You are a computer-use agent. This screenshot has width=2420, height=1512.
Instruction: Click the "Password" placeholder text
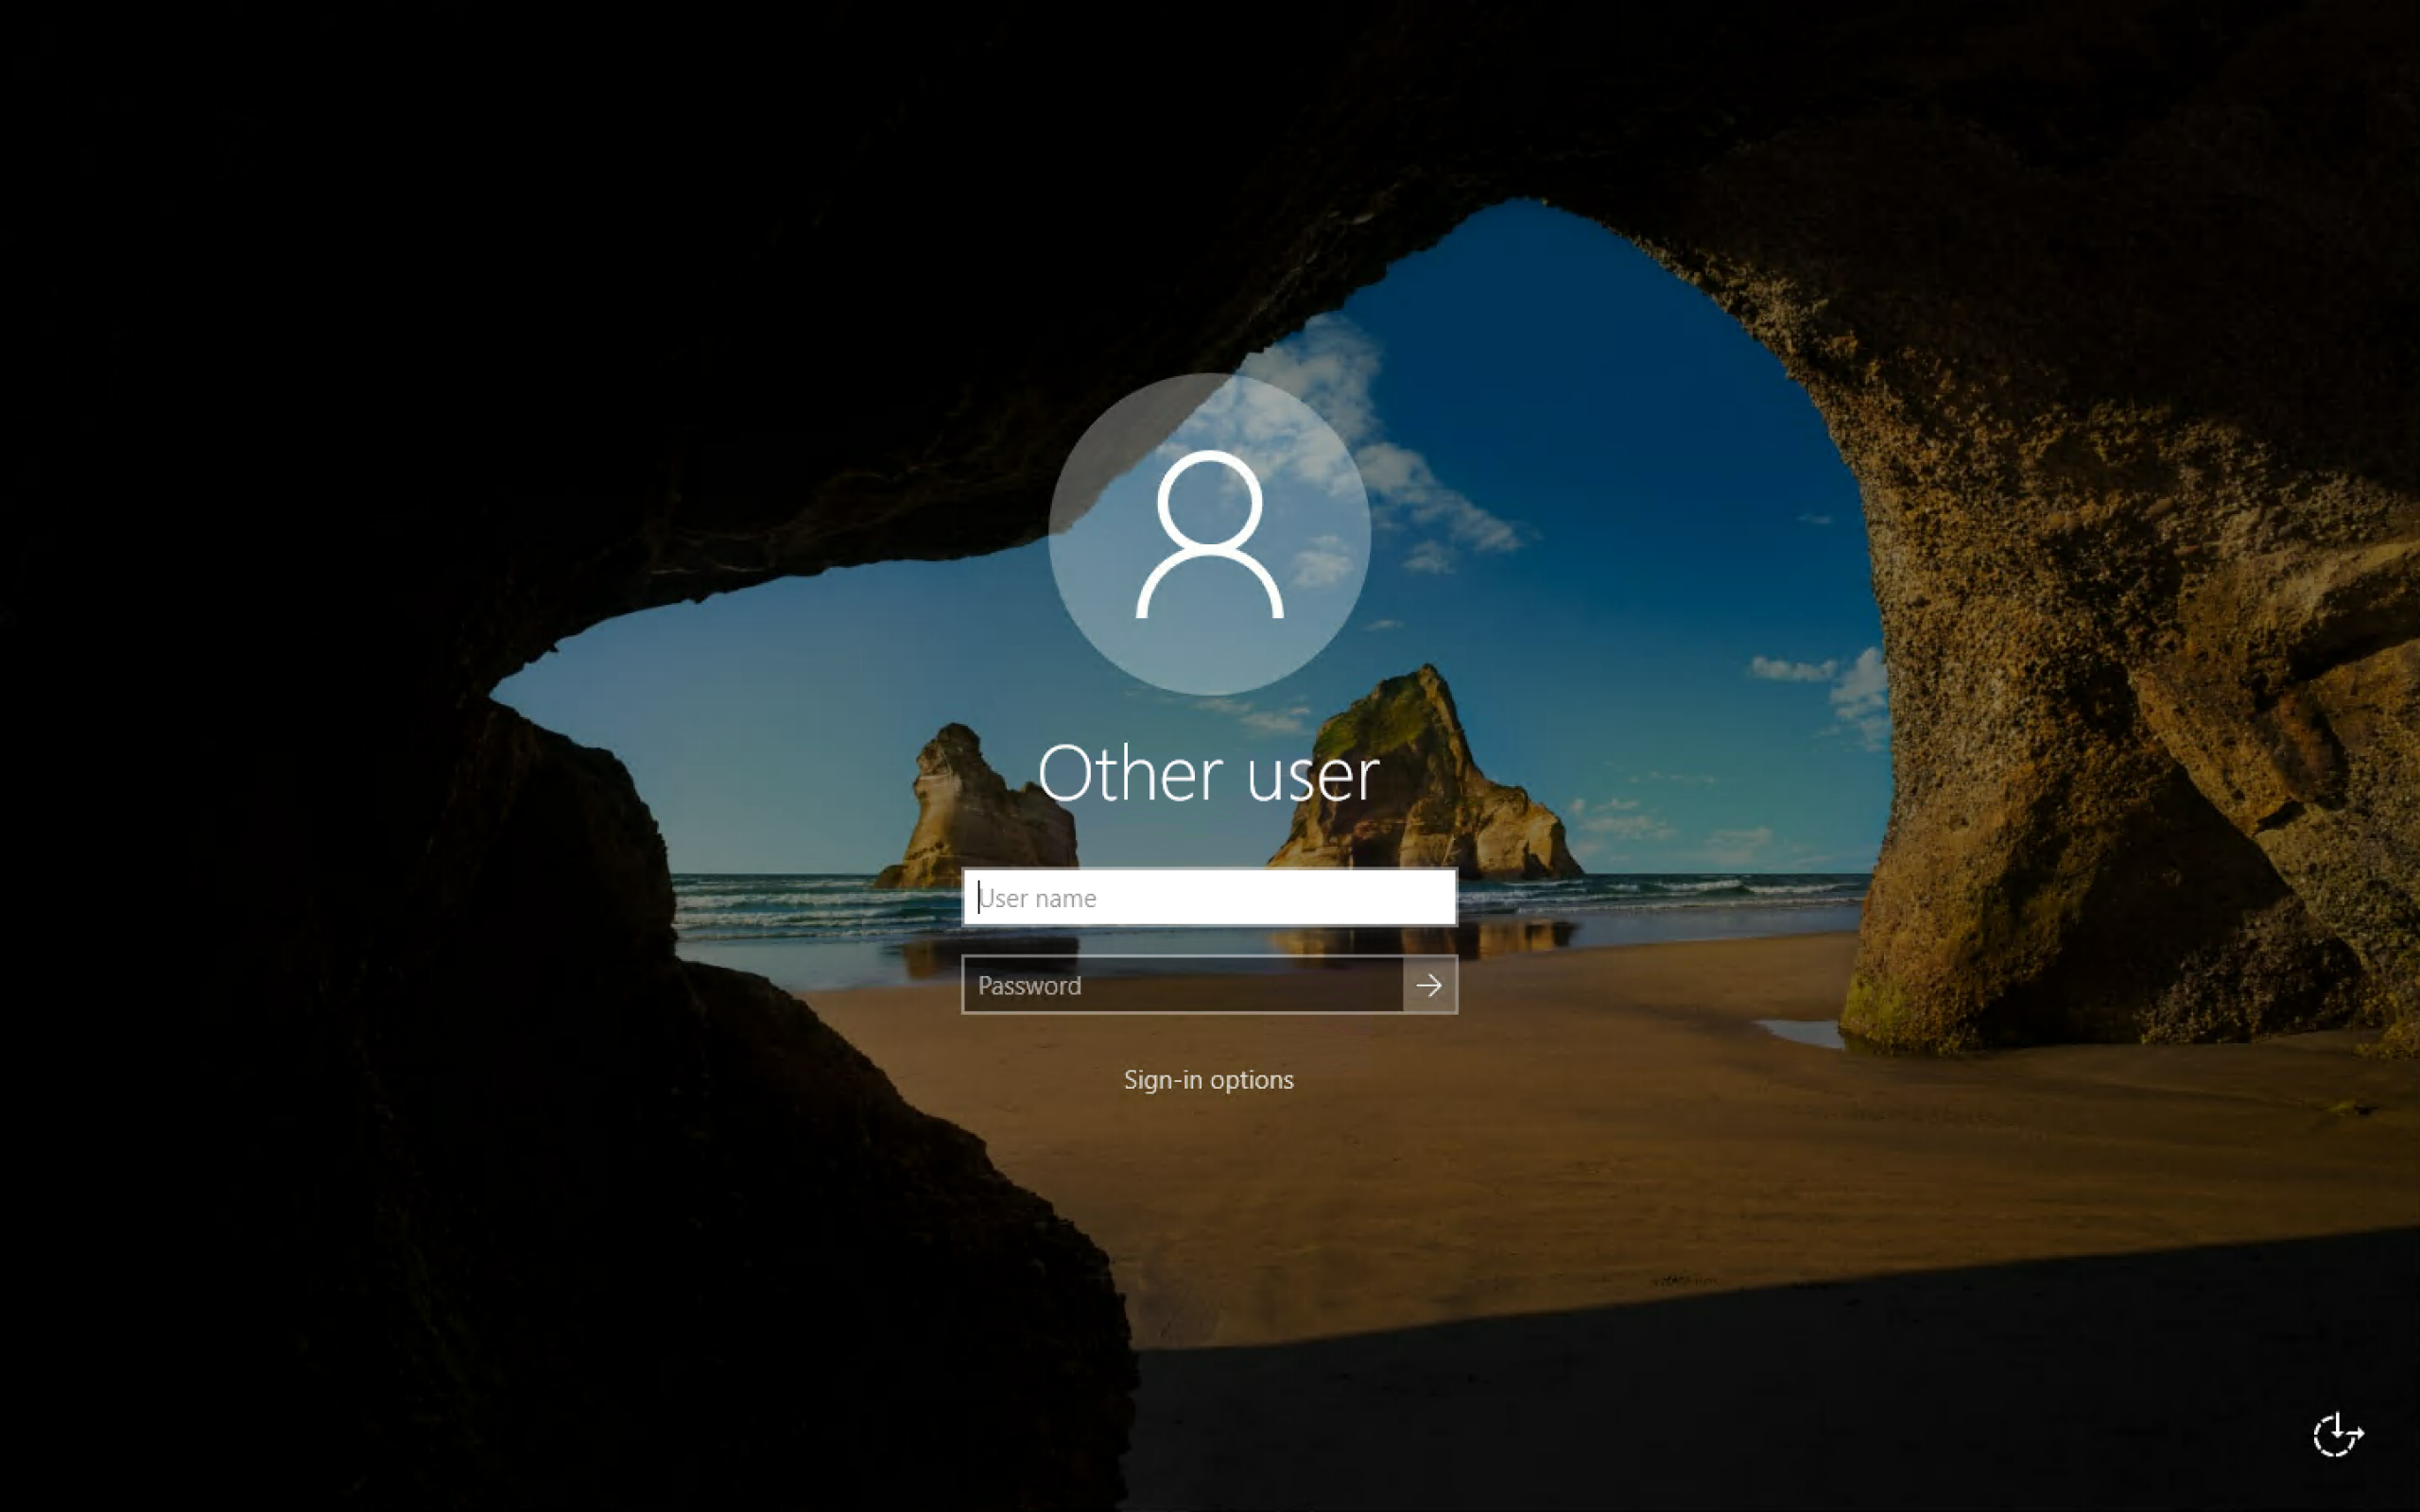(1029, 986)
